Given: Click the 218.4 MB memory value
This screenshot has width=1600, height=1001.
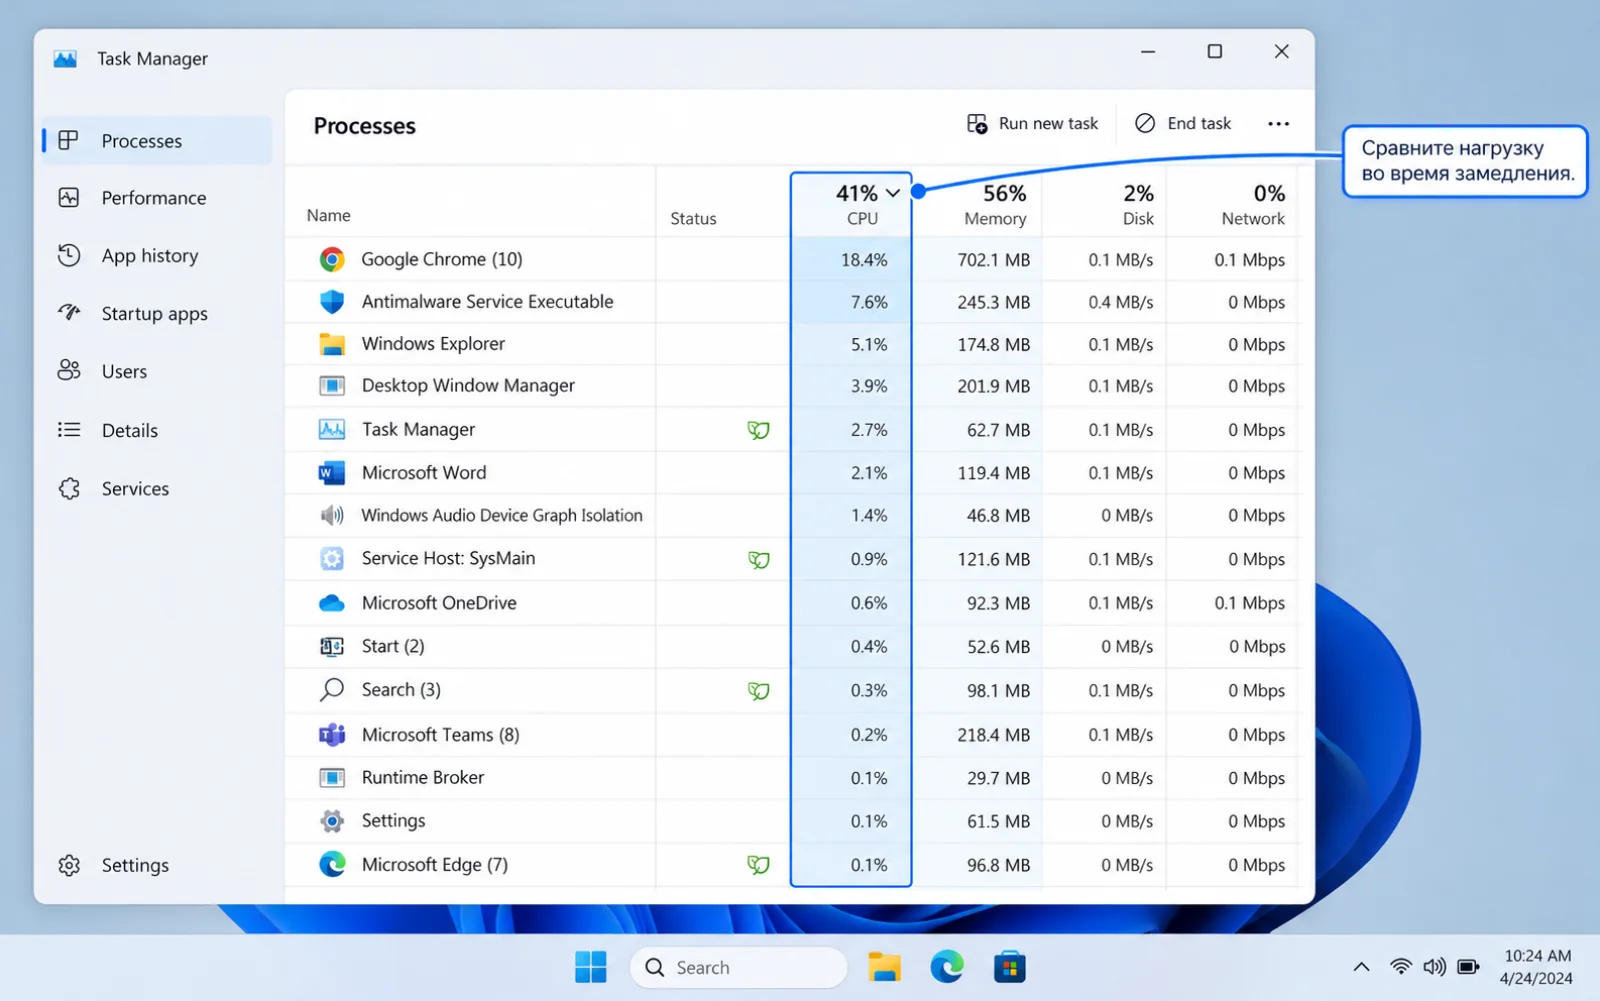Looking at the screenshot, I should point(993,735).
